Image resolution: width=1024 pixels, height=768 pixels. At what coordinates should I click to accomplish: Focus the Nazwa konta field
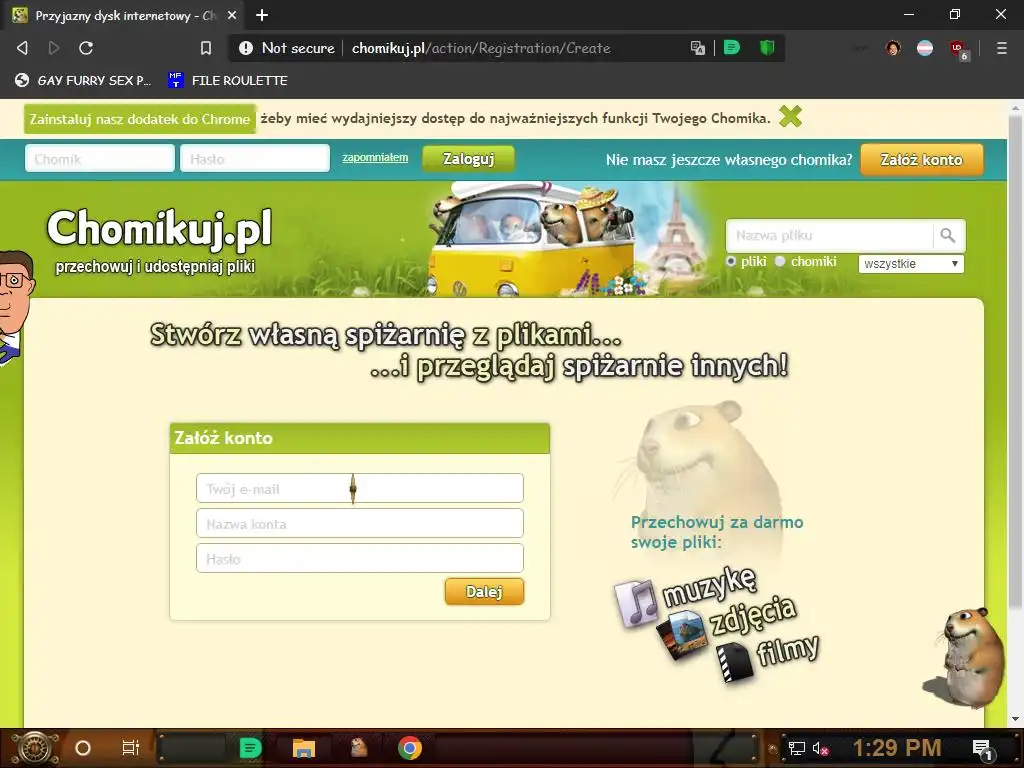(360, 524)
